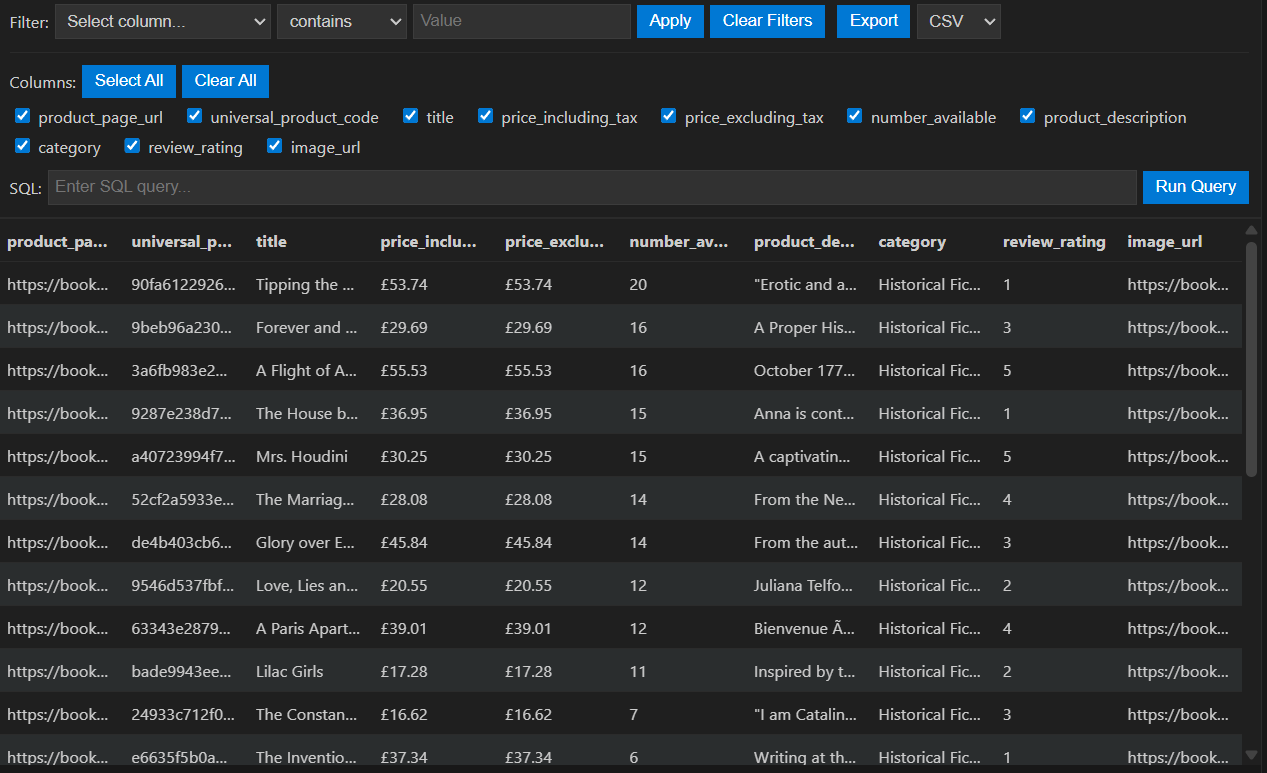The width and height of the screenshot is (1267, 773).
Task: Toggle the number_available column checkbox
Action: click(855, 117)
